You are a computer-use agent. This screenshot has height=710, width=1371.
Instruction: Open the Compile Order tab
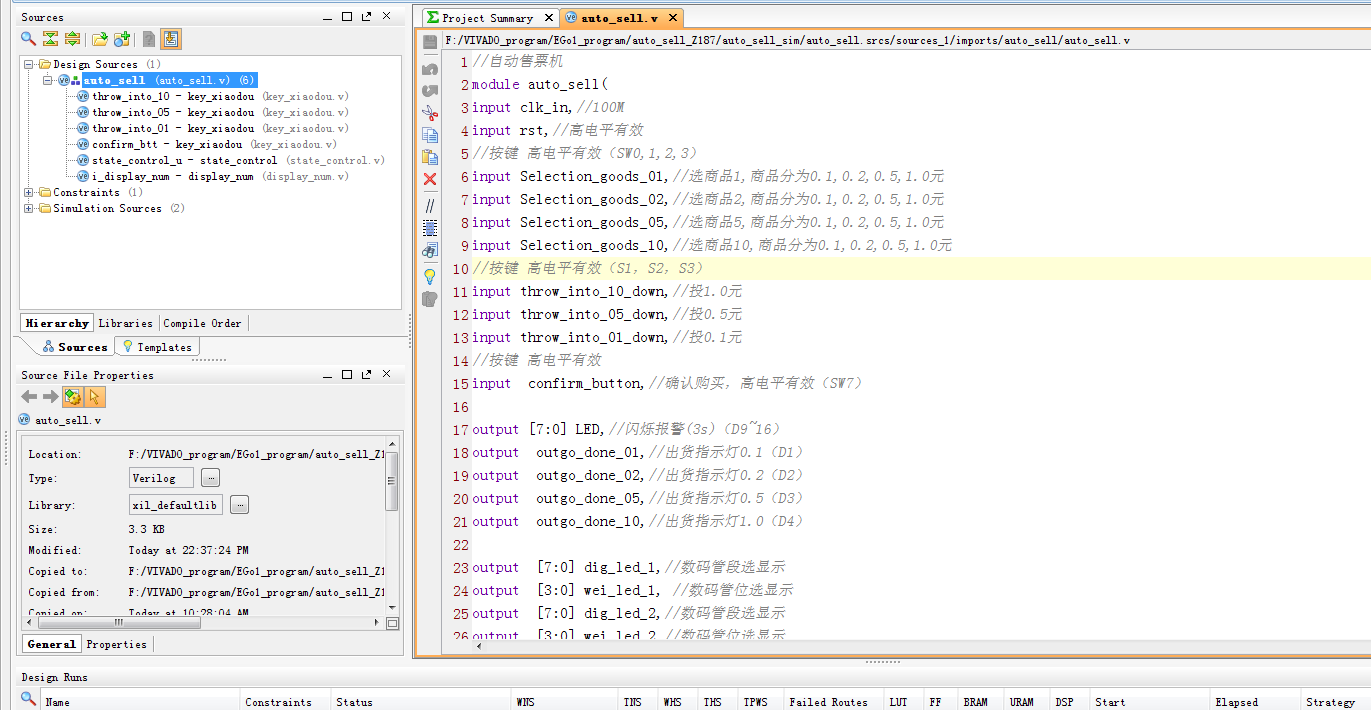tap(203, 323)
